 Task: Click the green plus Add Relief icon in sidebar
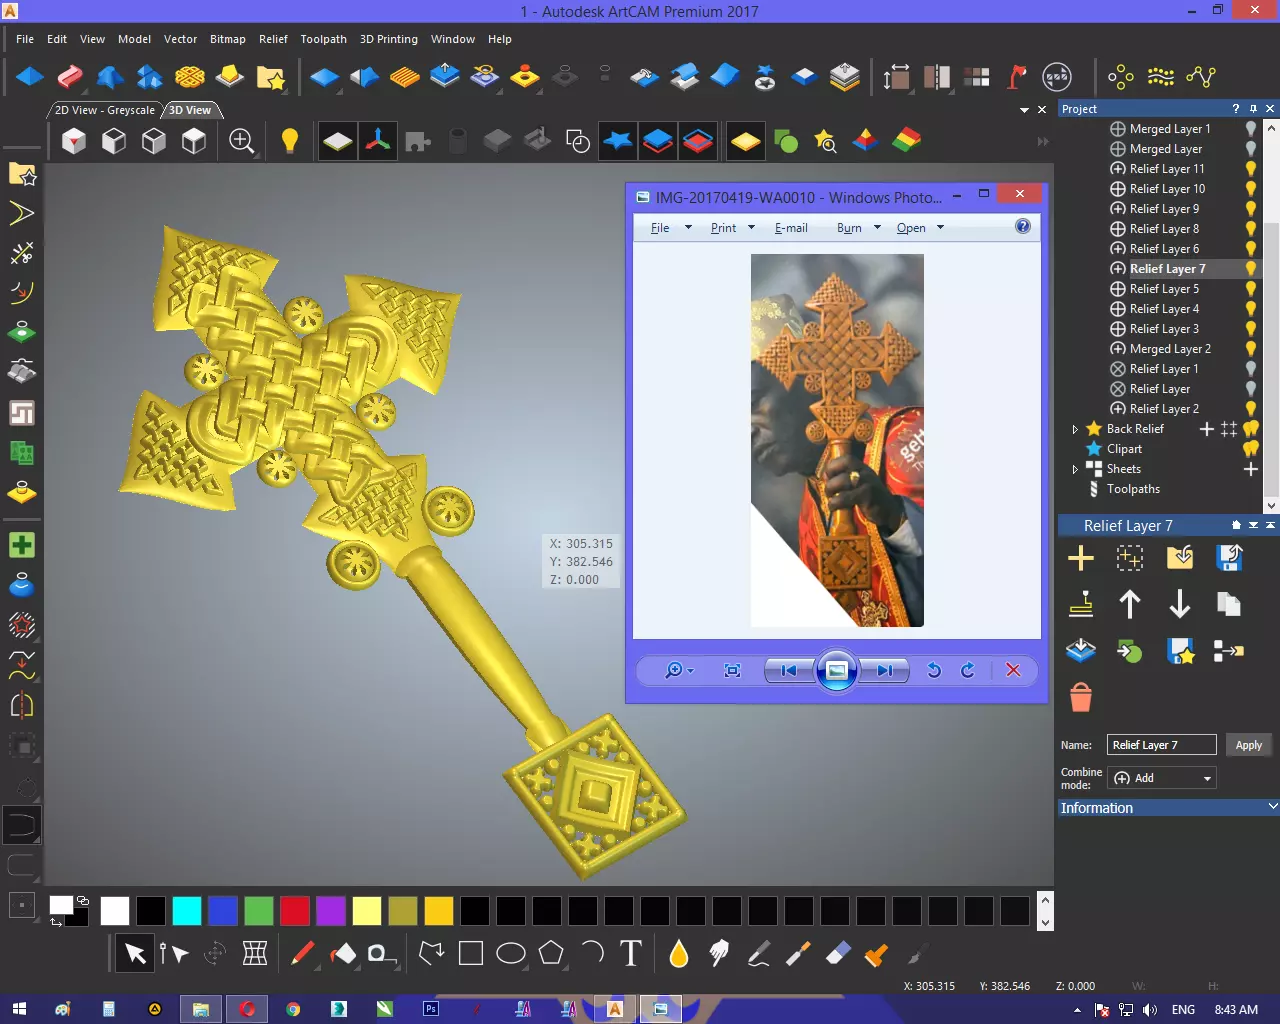point(22,545)
